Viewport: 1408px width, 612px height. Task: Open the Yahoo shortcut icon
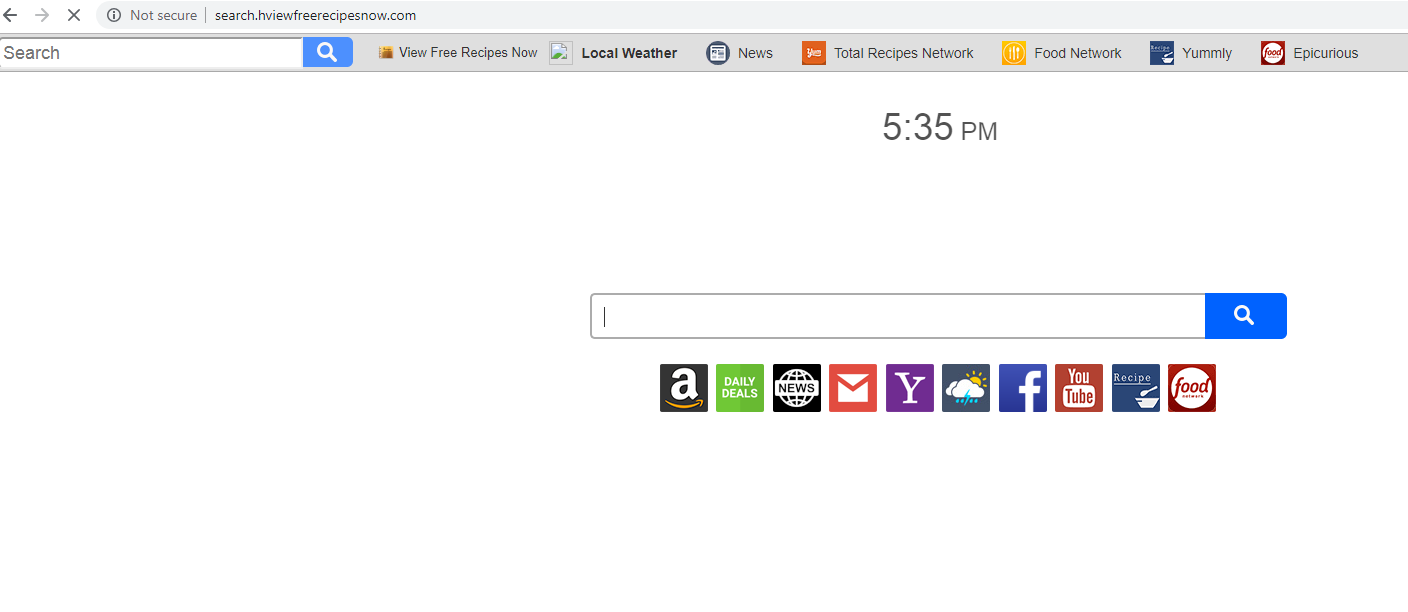click(x=910, y=388)
